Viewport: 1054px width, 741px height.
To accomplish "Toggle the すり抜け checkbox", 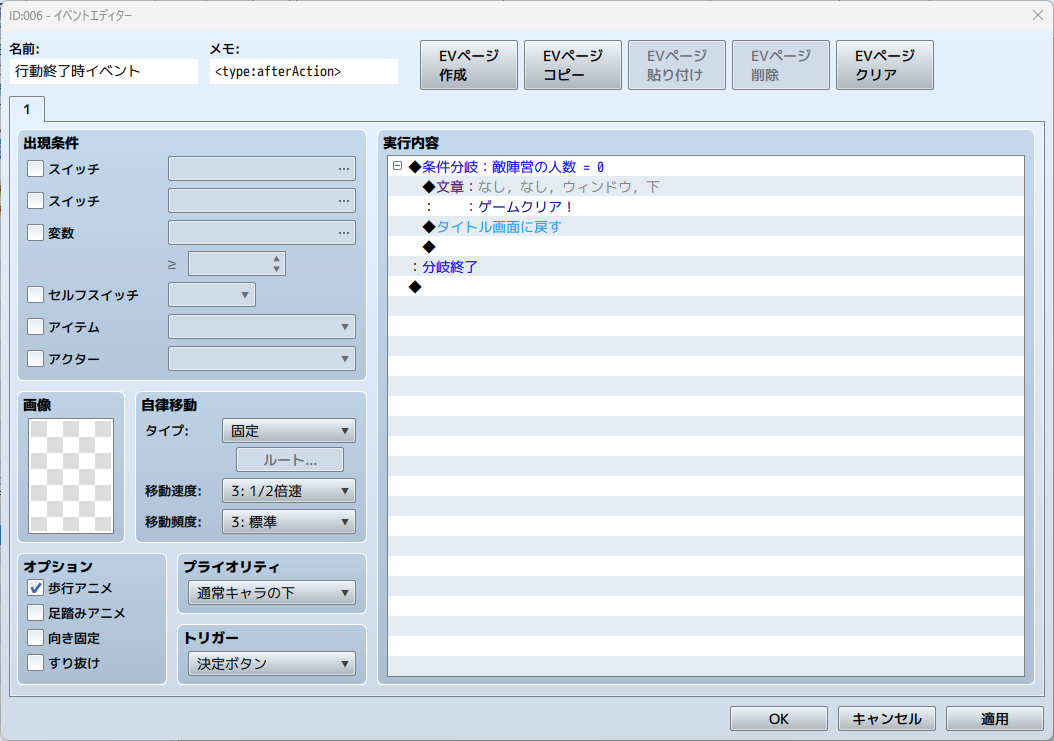I will 36,662.
